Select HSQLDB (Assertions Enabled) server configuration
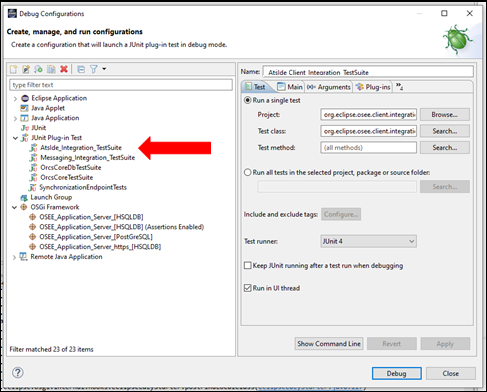487x392 pixels. click(x=122, y=227)
